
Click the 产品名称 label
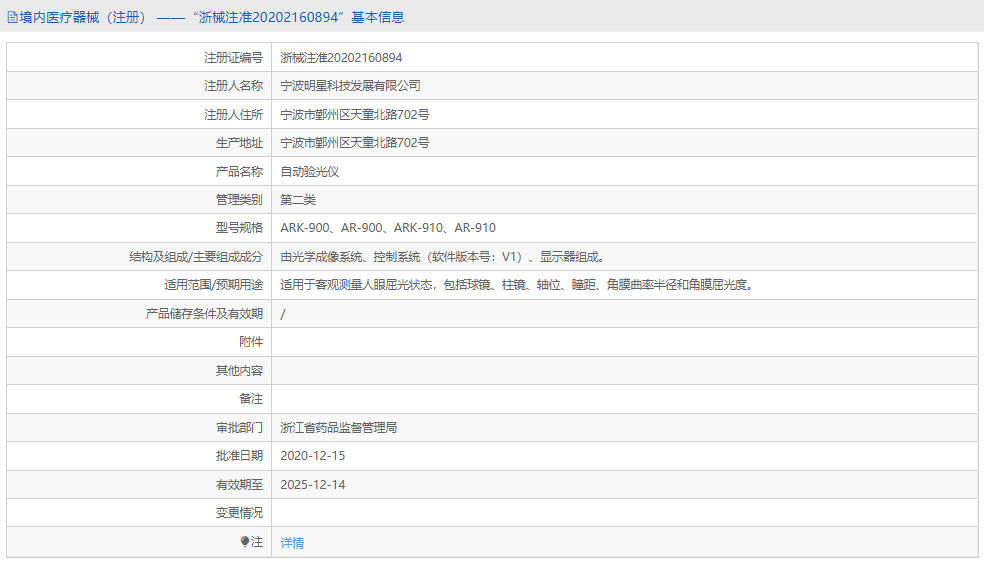239,172
